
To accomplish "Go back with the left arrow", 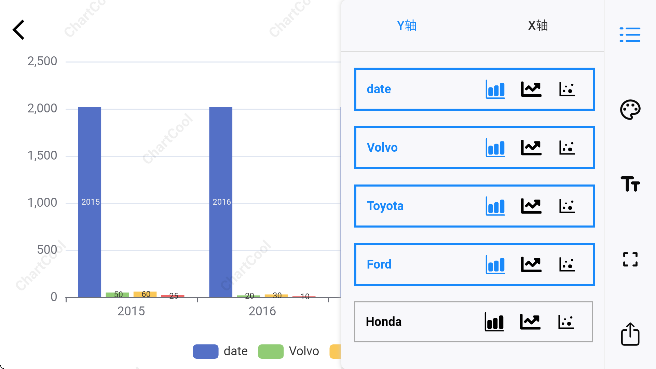I will 18,30.
